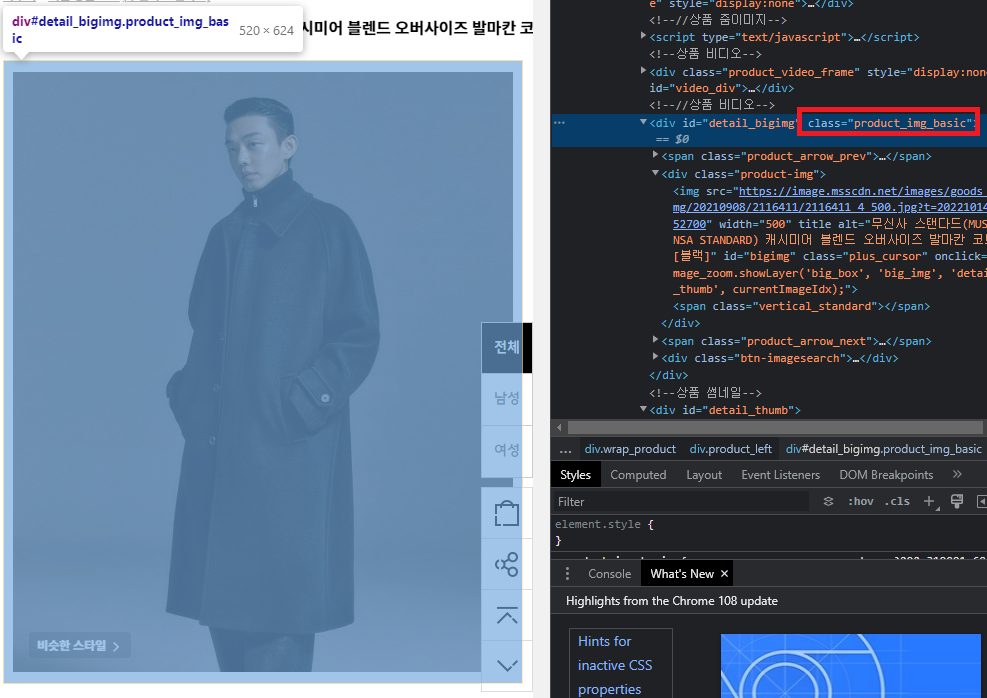Click the blue What's New preview thumbnail

point(853,666)
